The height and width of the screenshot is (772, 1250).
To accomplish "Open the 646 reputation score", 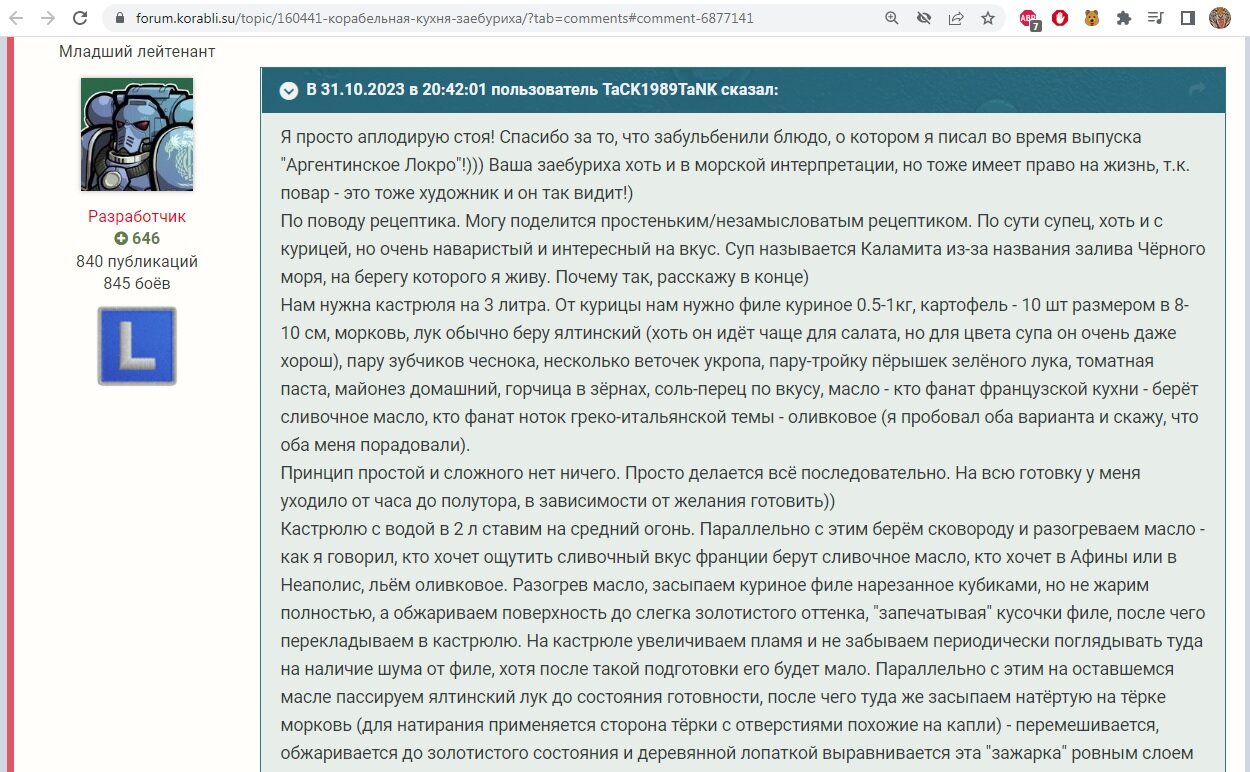I will 137,239.
